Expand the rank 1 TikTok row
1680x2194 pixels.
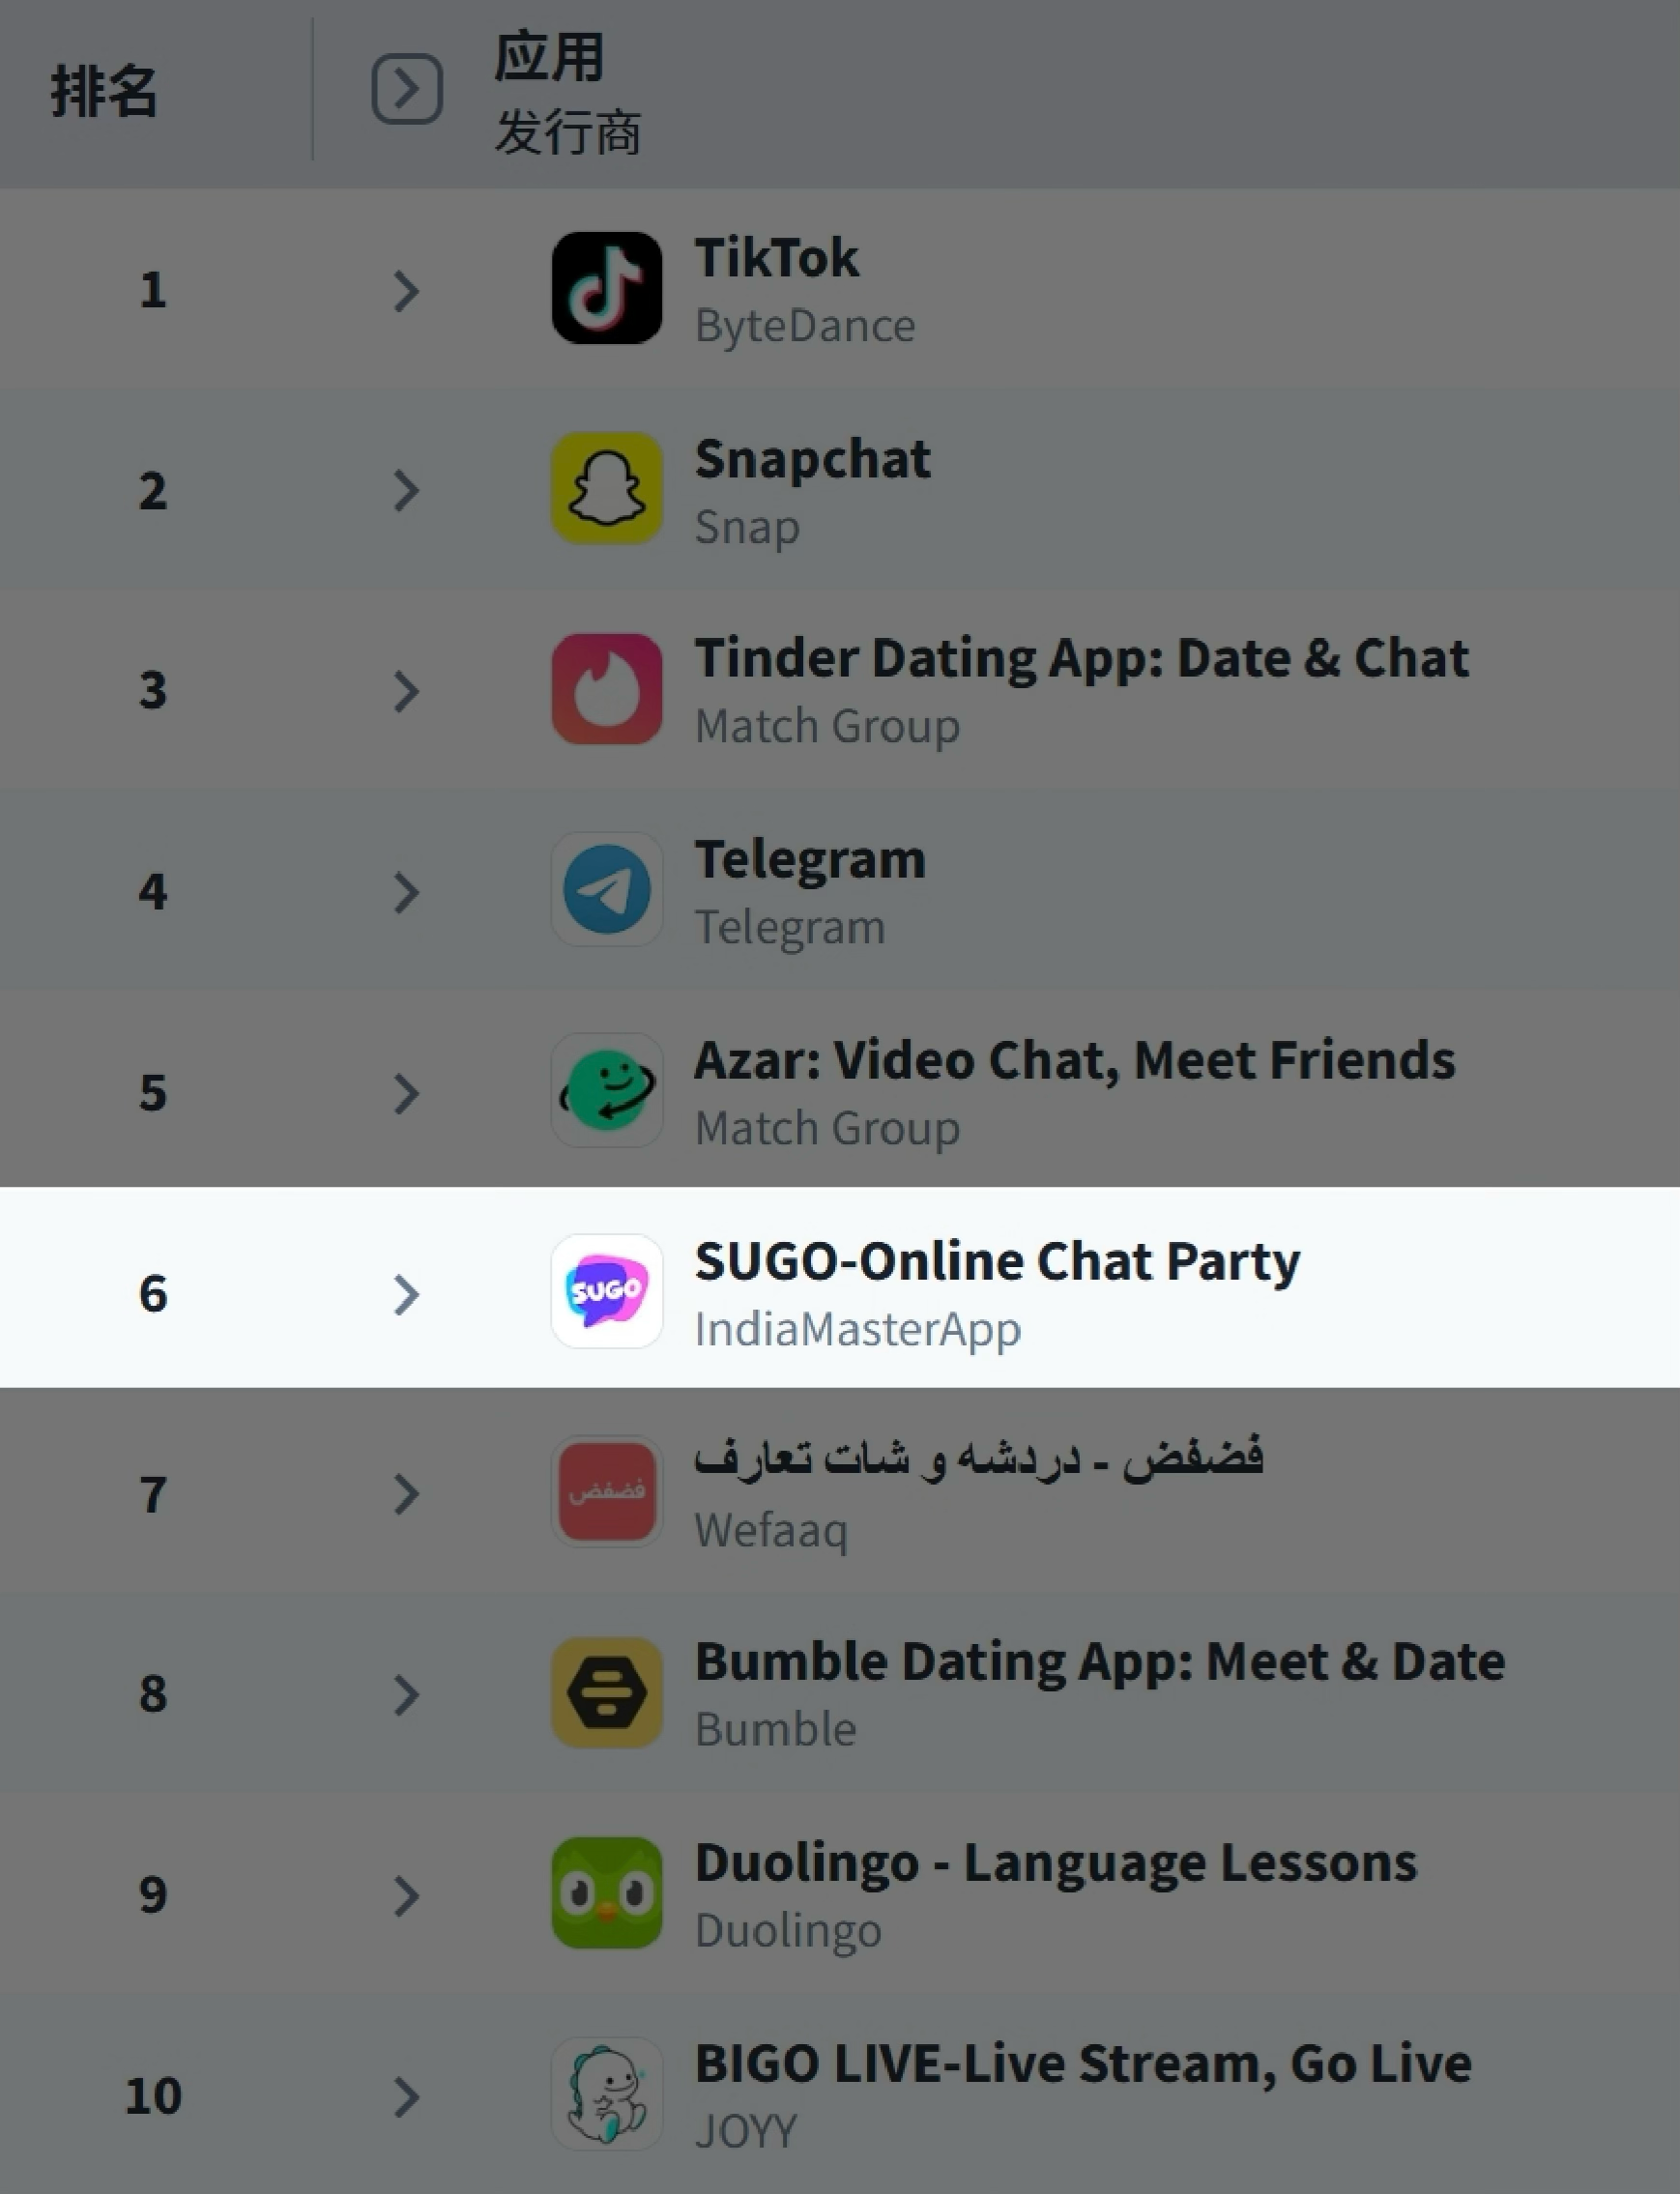coord(405,291)
